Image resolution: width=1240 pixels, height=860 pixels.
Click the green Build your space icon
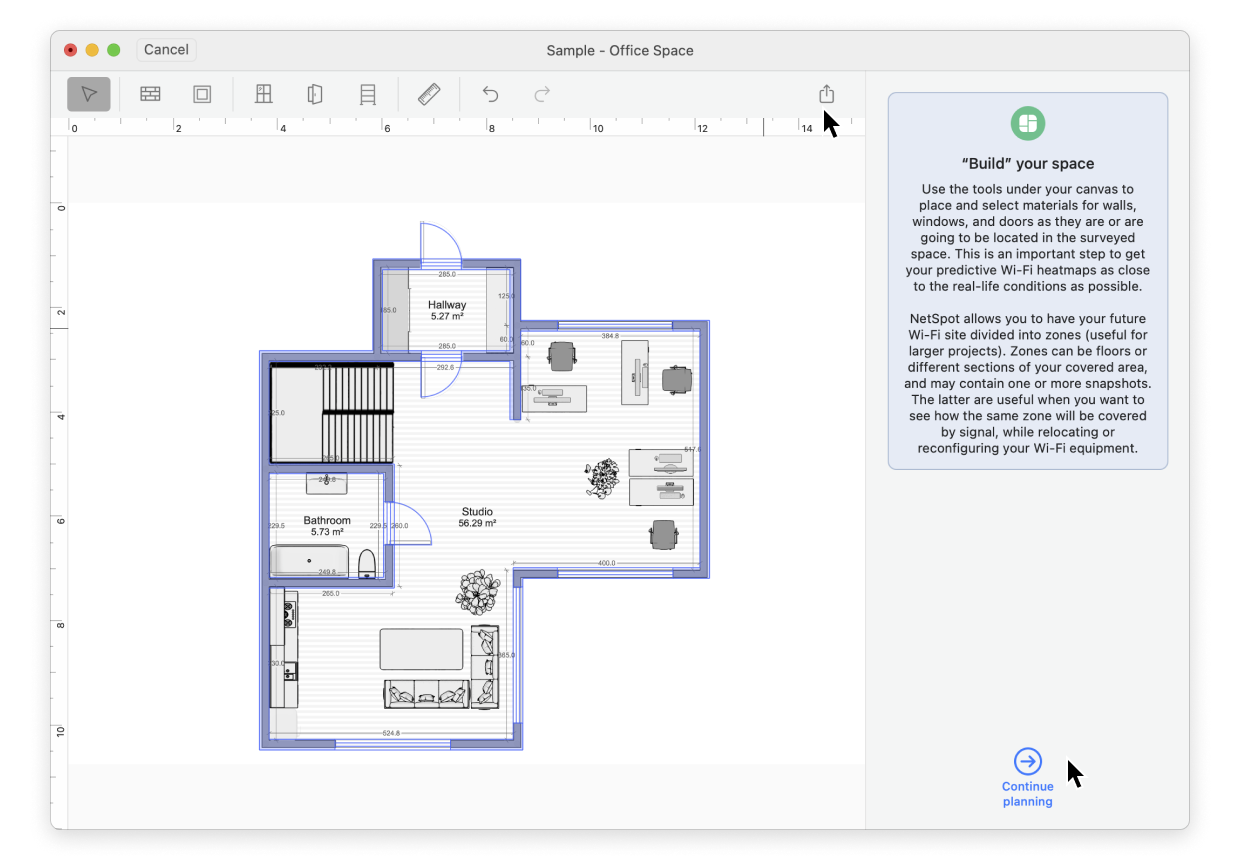pyautogui.click(x=1027, y=124)
